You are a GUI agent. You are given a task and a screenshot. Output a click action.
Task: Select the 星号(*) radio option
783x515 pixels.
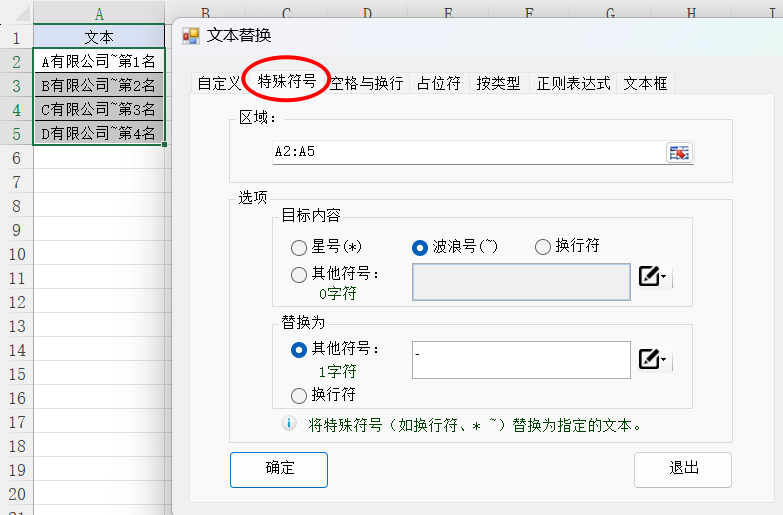[x=299, y=247]
